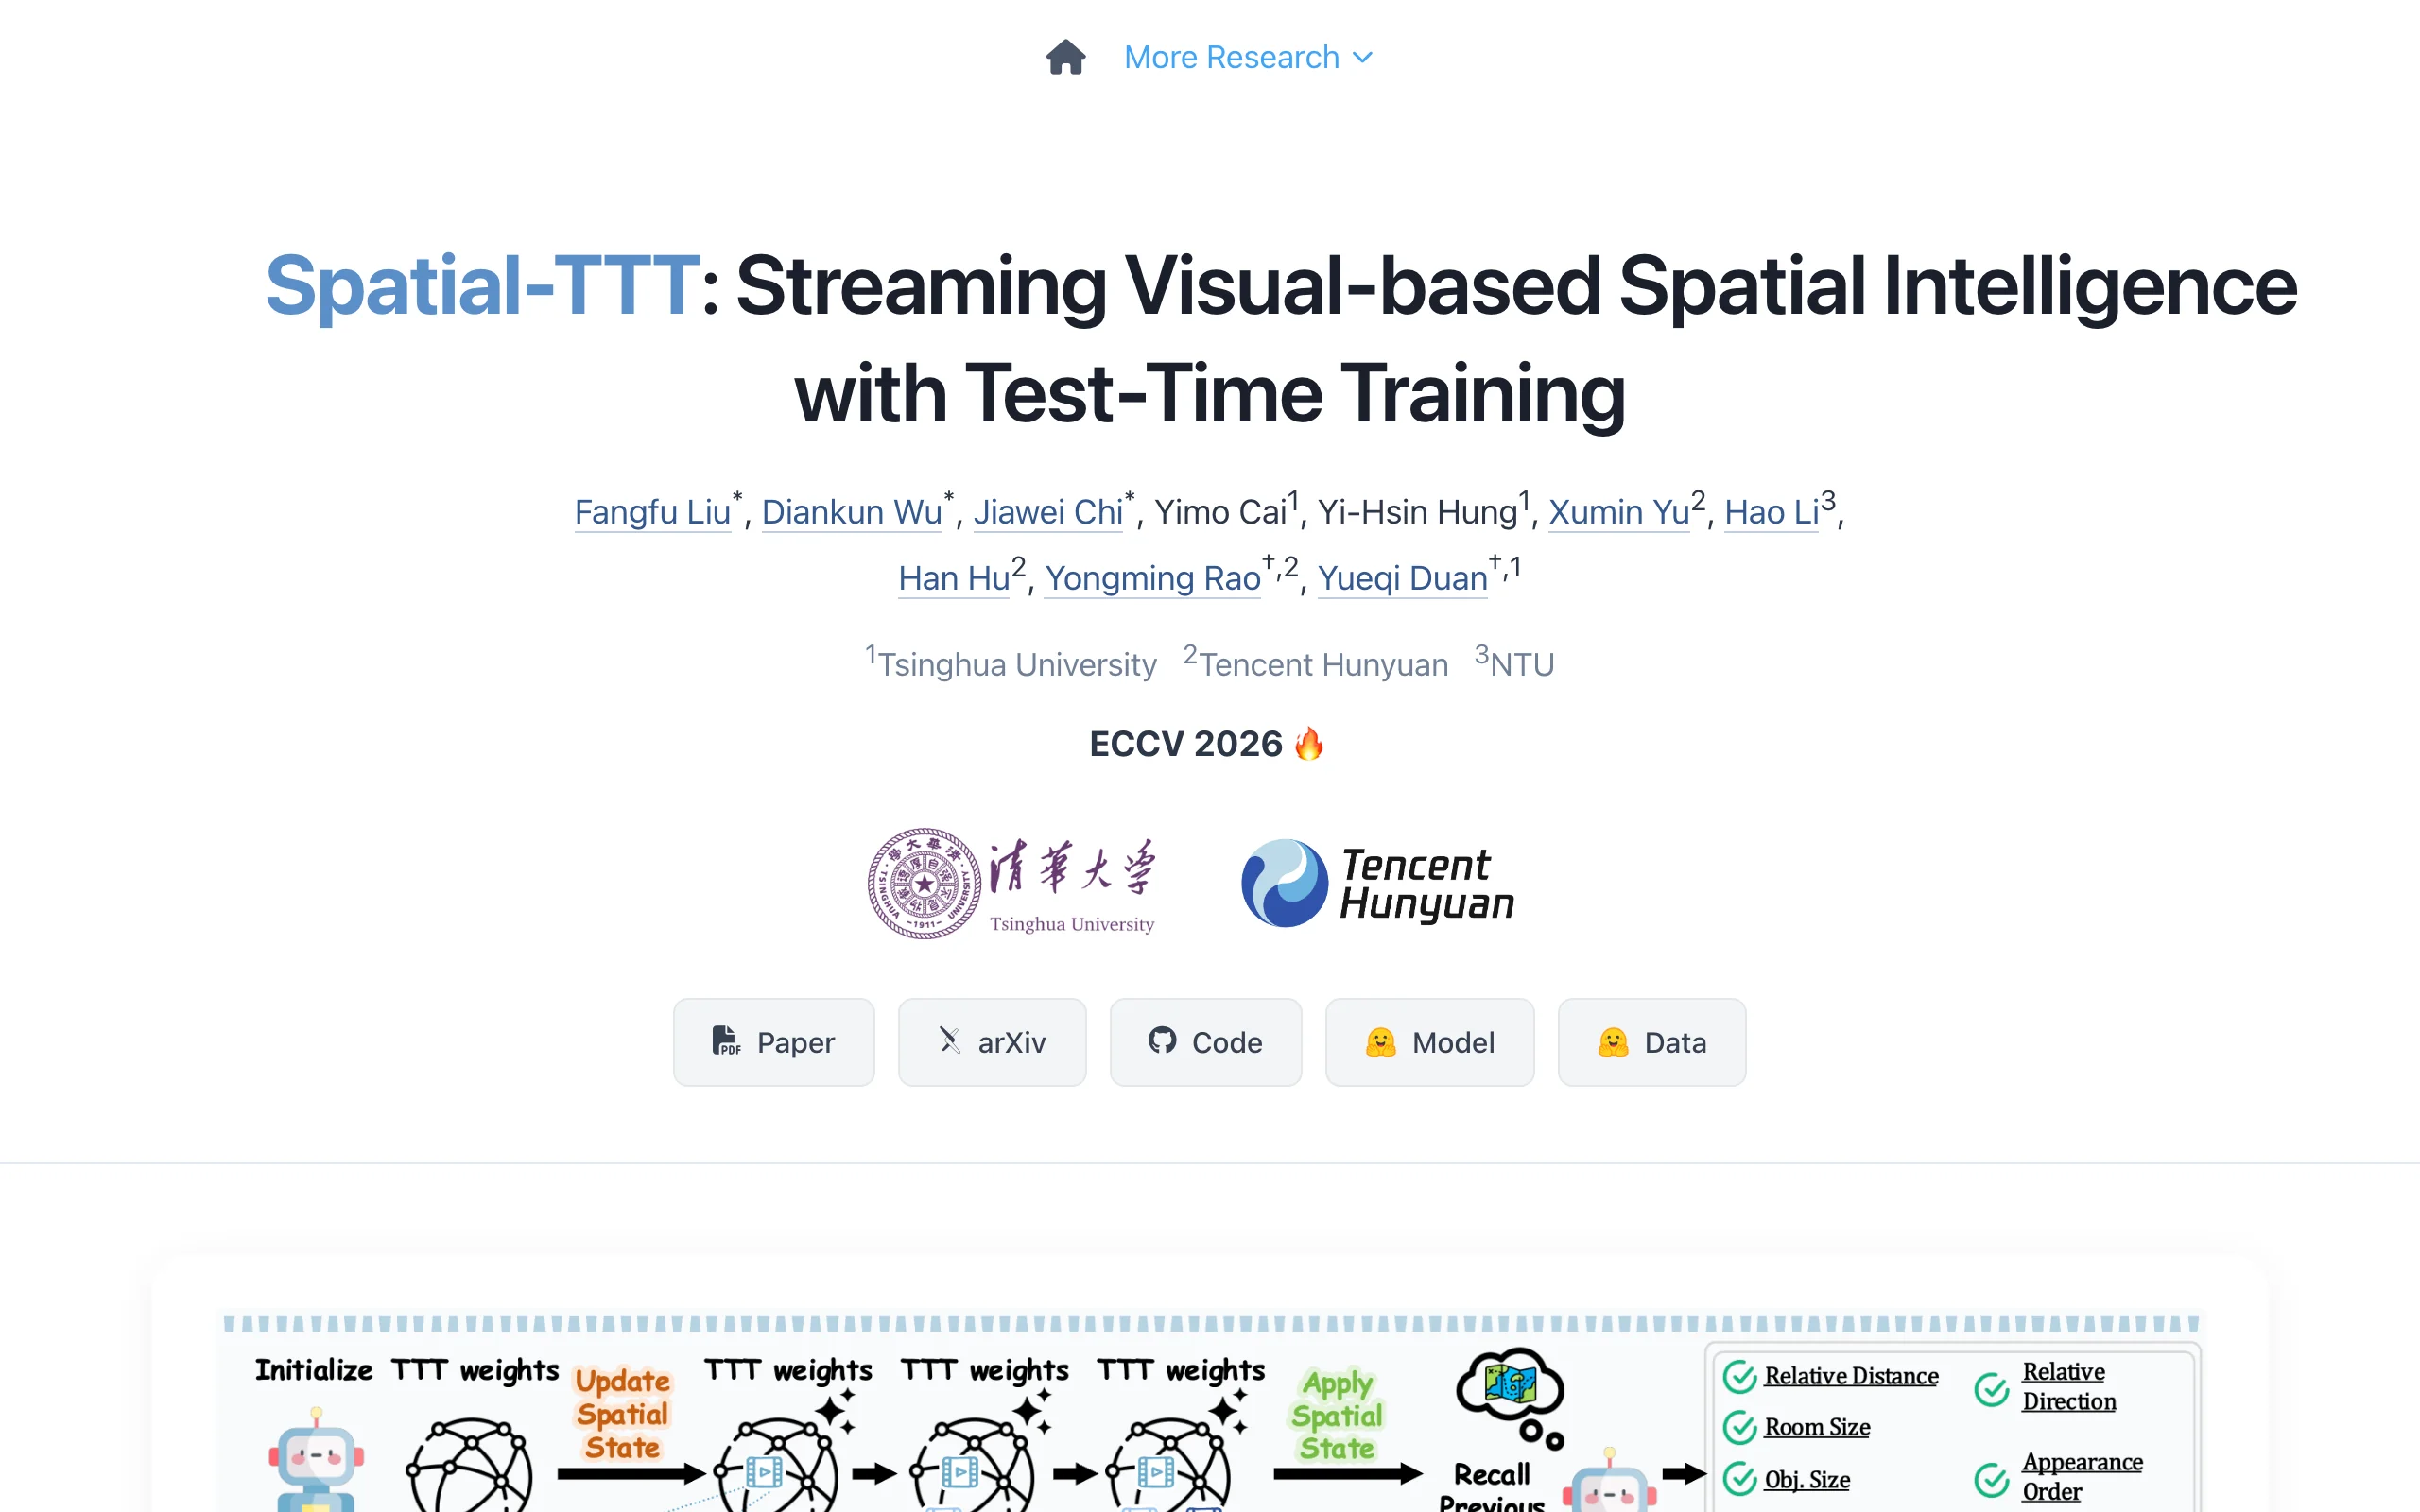Open the Paper PDF button

[773, 1042]
